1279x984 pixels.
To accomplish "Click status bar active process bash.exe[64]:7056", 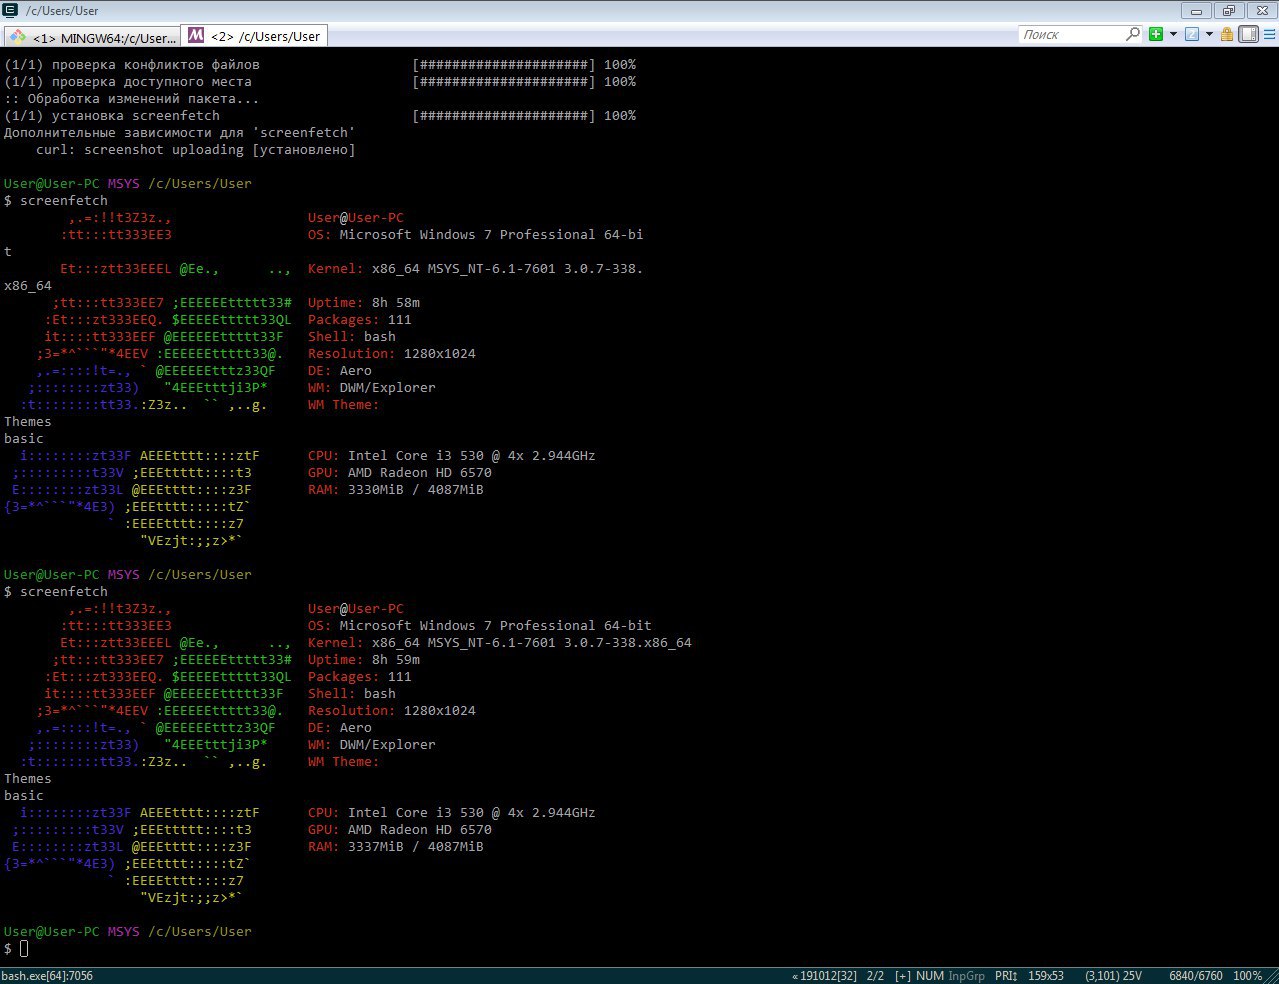I will pyautogui.click(x=47, y=976).
